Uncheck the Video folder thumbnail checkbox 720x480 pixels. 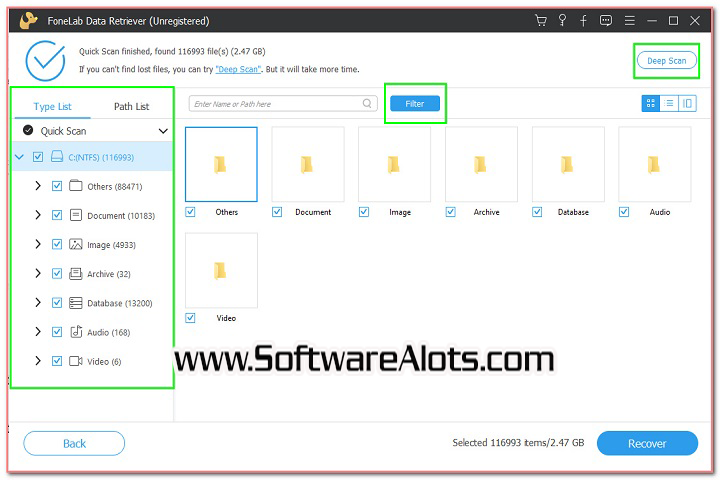tap(191, 318)
